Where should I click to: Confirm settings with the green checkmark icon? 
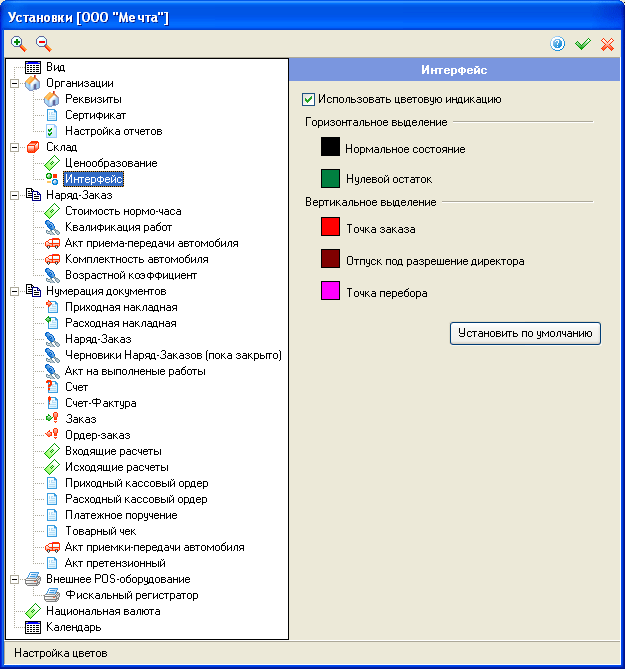click(x=583, y=44)
